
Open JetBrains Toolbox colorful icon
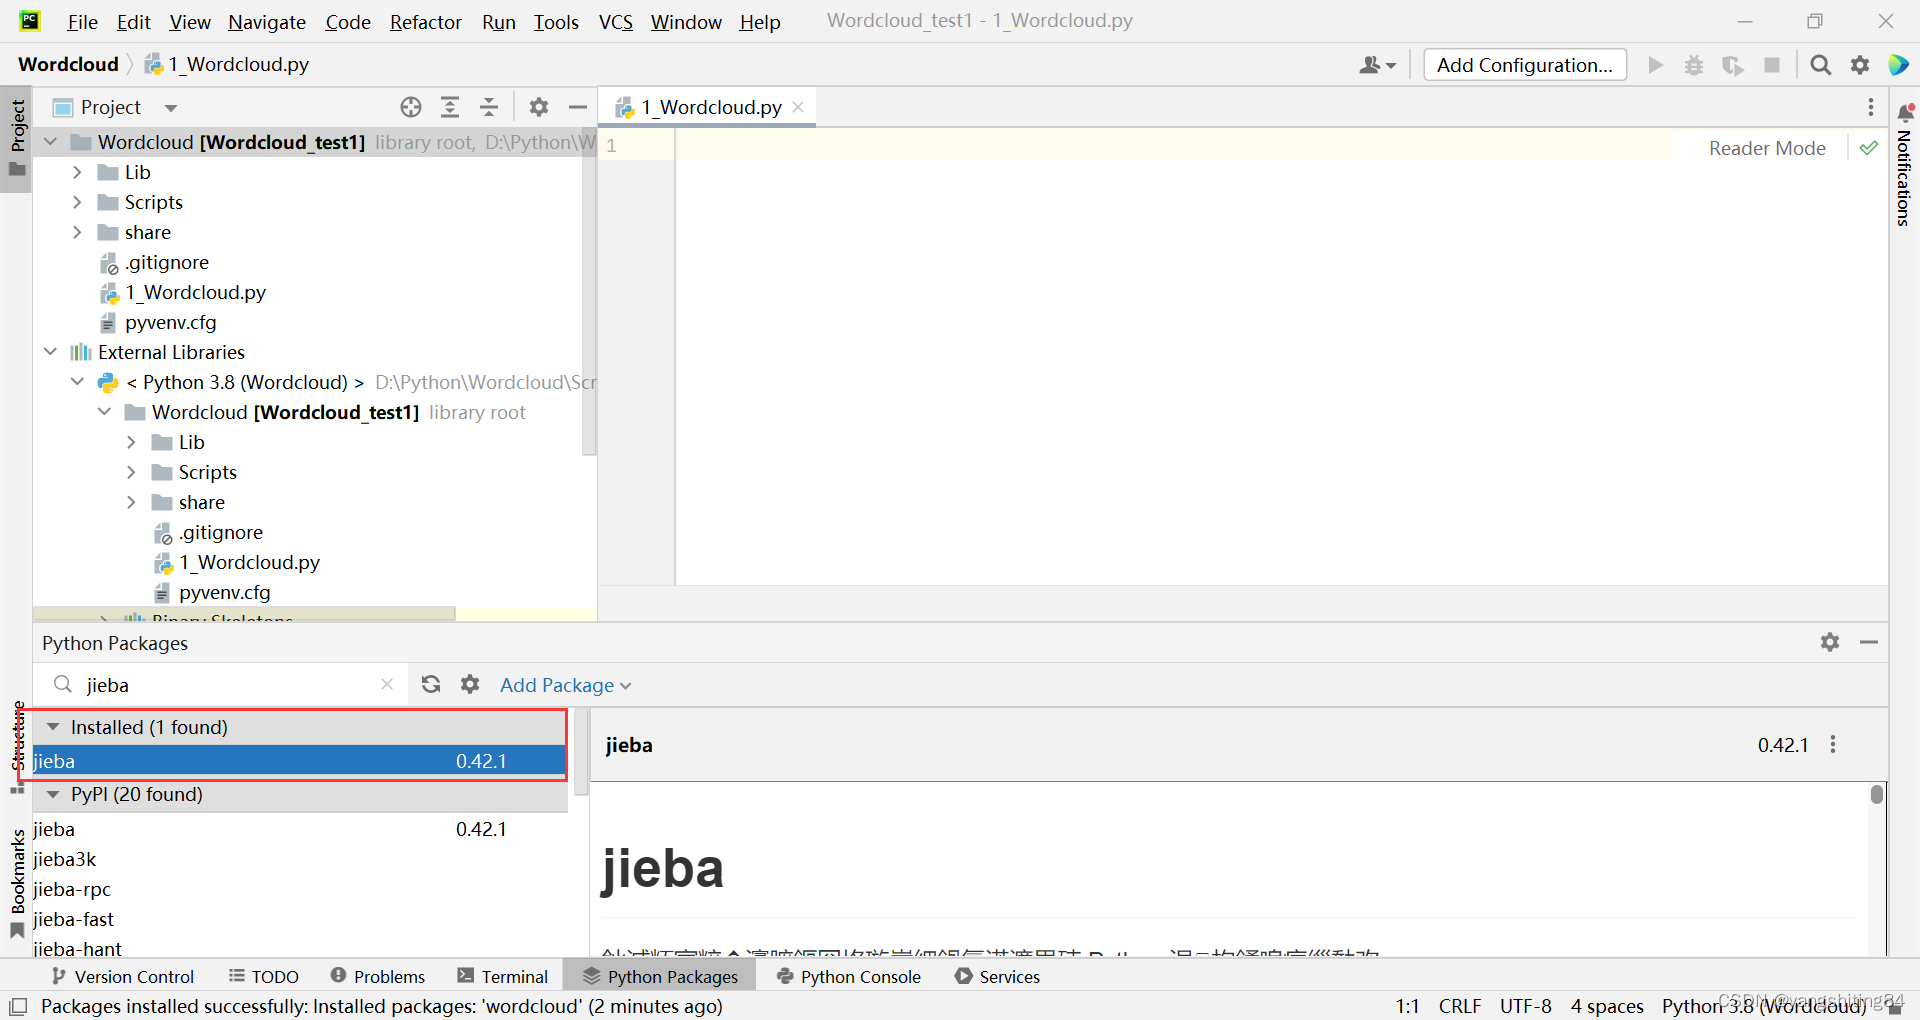coord(1898,65)
